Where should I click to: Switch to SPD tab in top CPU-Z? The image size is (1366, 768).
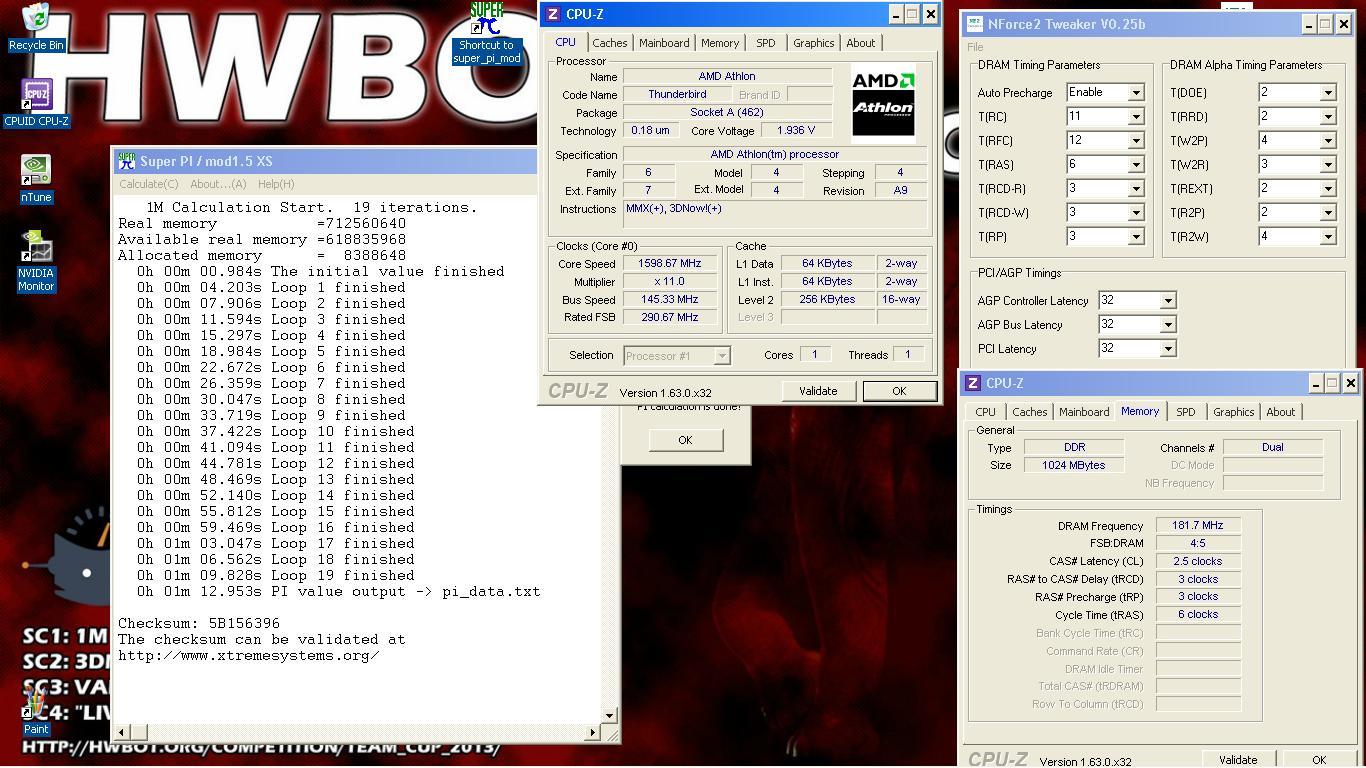point(766,43)
